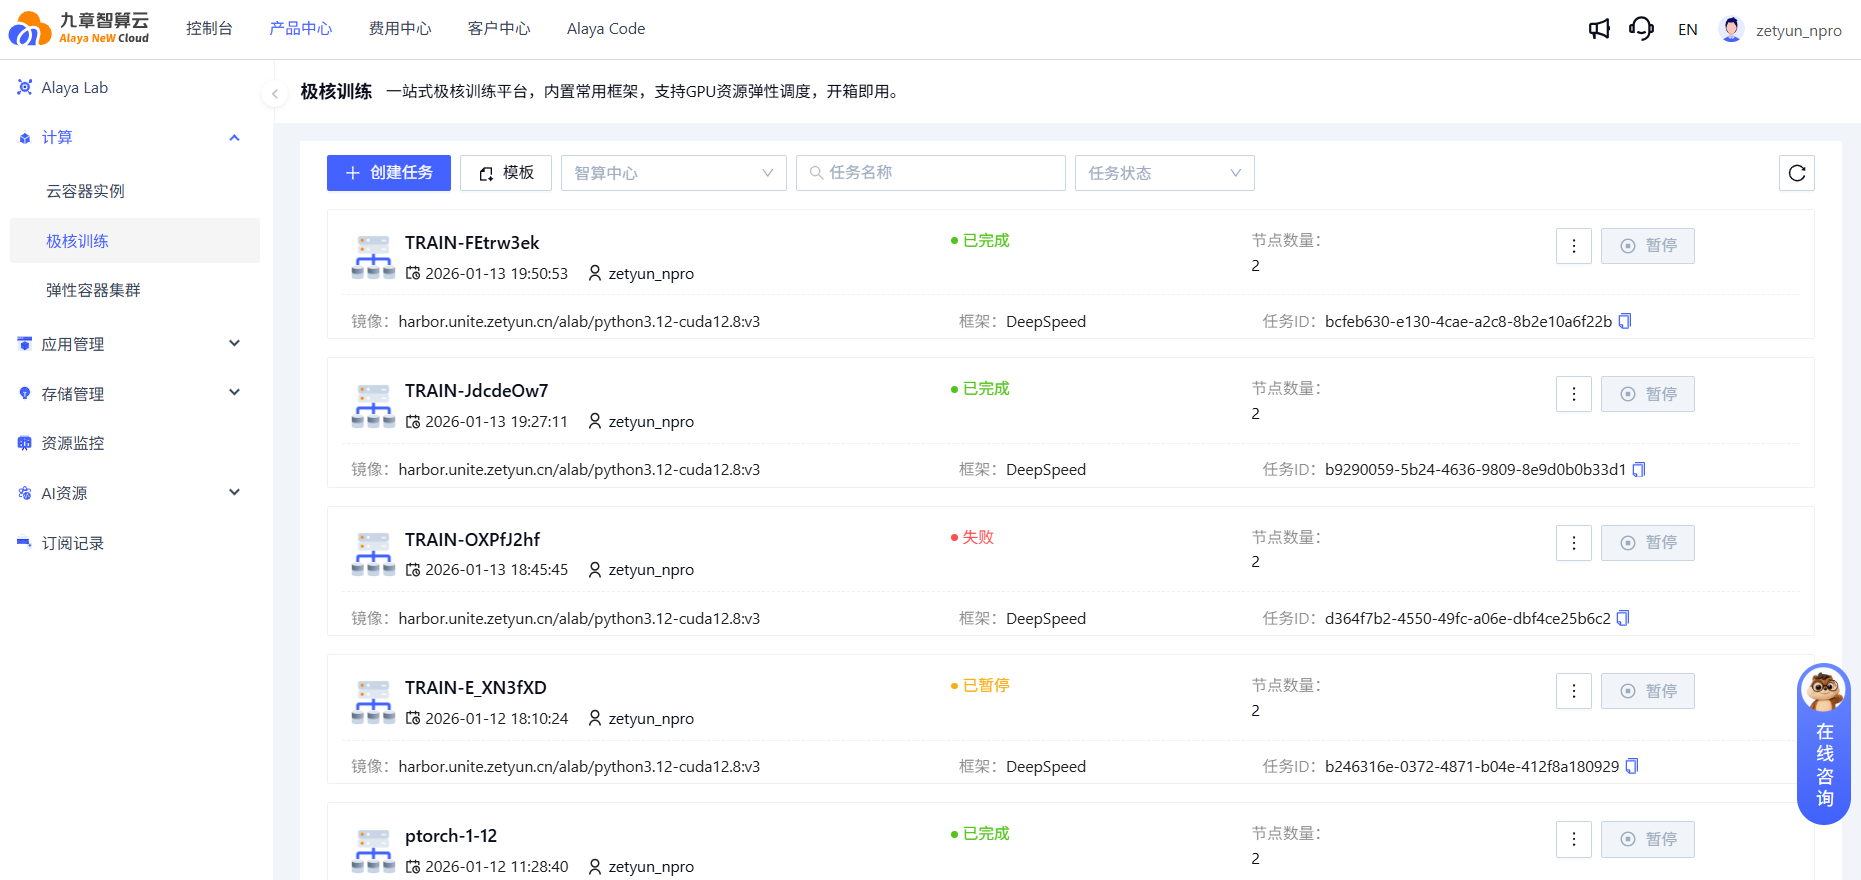The image size is (1861, 880).
Task: Open Alaya Code in top navigation
Action: click(x=606, y=29)
